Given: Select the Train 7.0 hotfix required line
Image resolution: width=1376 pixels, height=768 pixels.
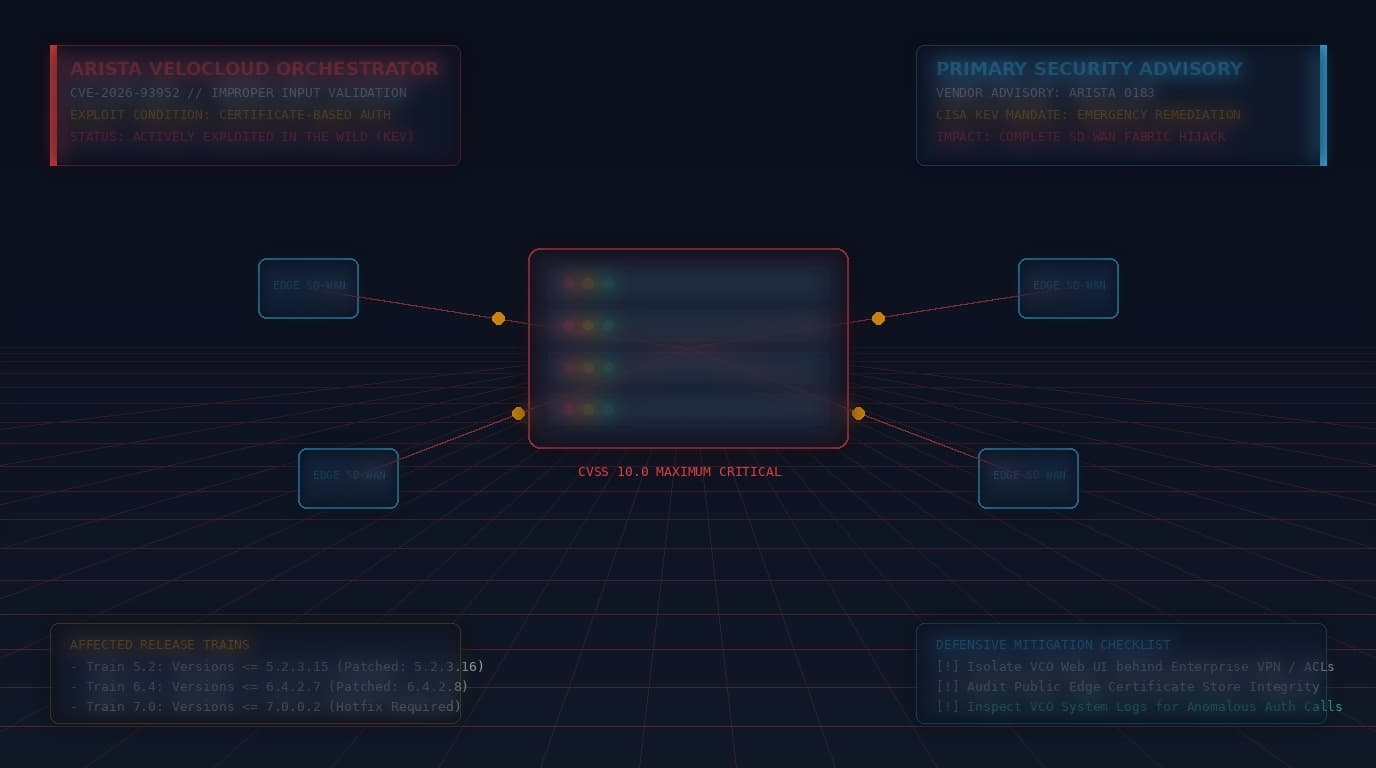Looking at the screenshot, I should click(x=265, y=707).
